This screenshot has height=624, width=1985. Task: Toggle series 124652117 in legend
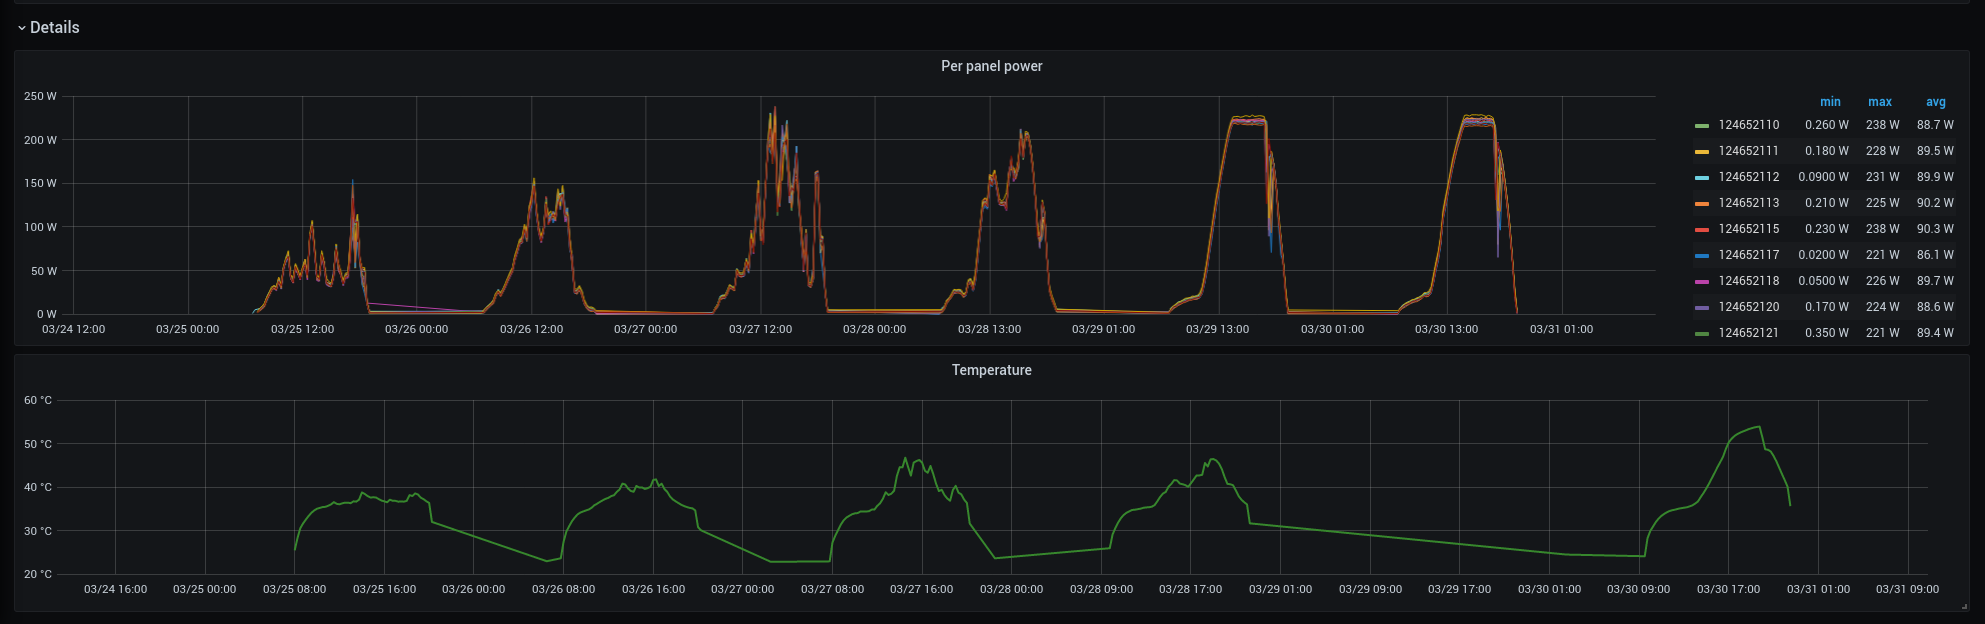point(1749,255)
